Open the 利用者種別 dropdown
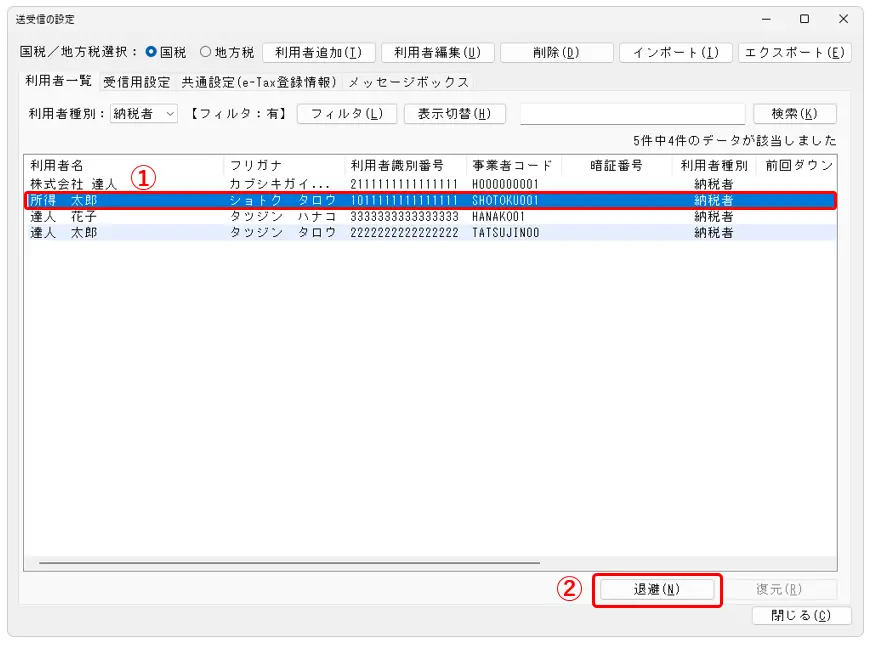 pyautogui.click(x=144, y=114)
